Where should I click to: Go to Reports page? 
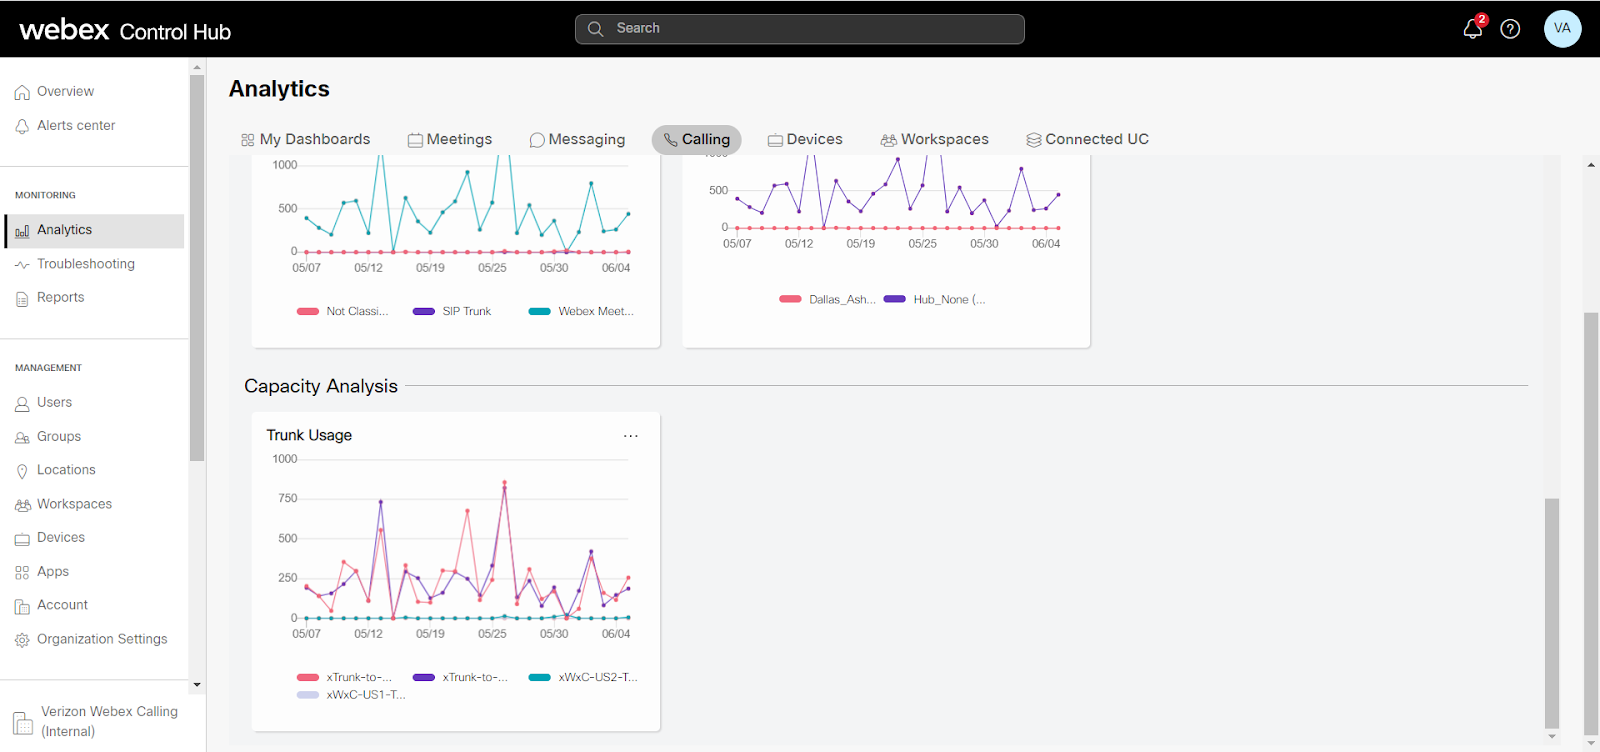[x=60, y=297]
